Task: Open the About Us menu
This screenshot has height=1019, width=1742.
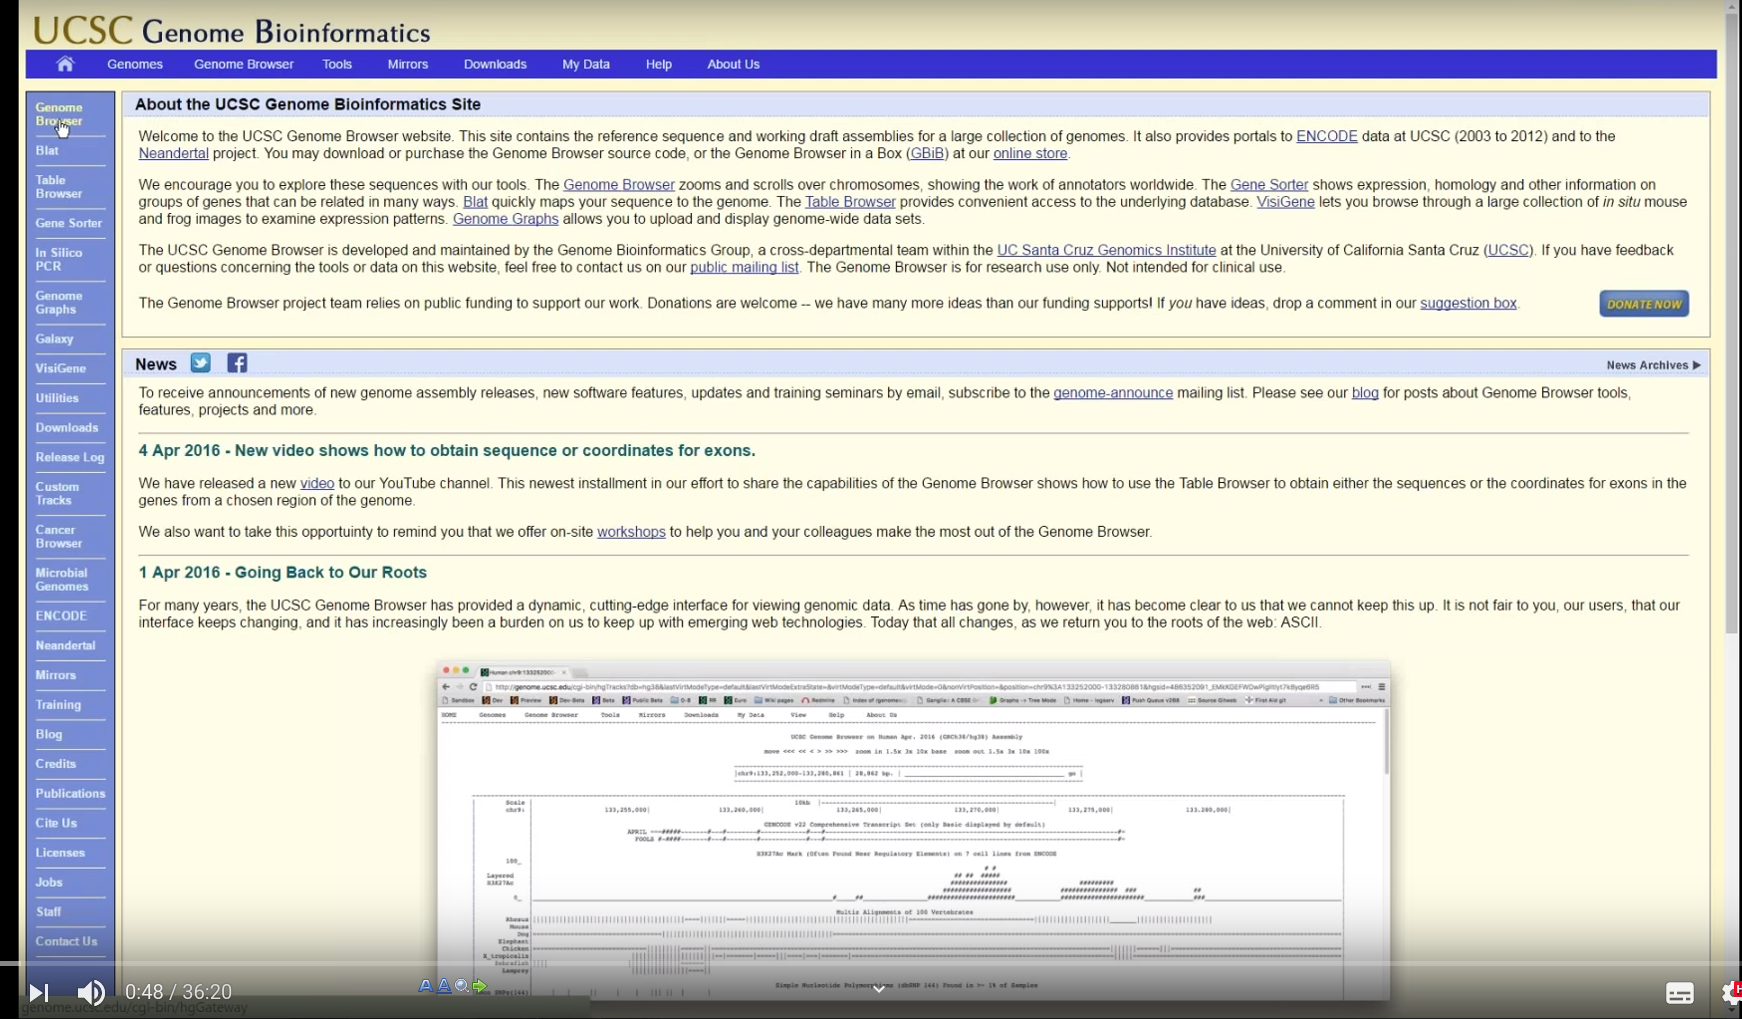Action: [734, 64]
